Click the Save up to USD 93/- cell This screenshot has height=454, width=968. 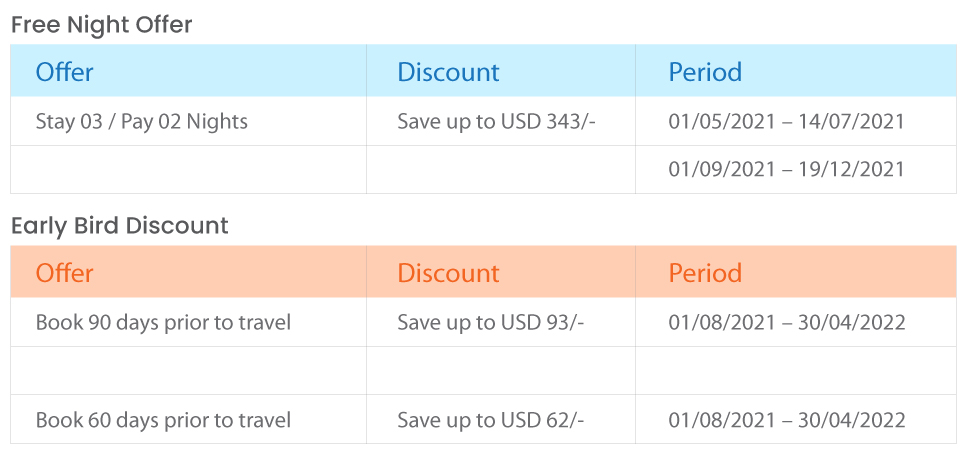pyautogui.click(x=491, y=322)
